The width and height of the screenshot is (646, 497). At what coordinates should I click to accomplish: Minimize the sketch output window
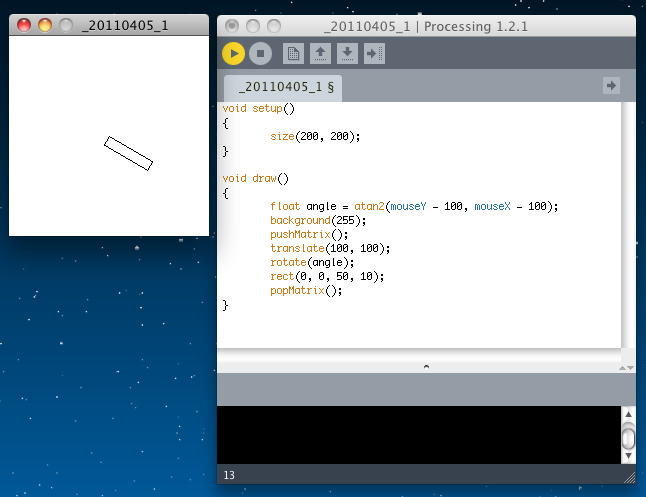(45, 25)
